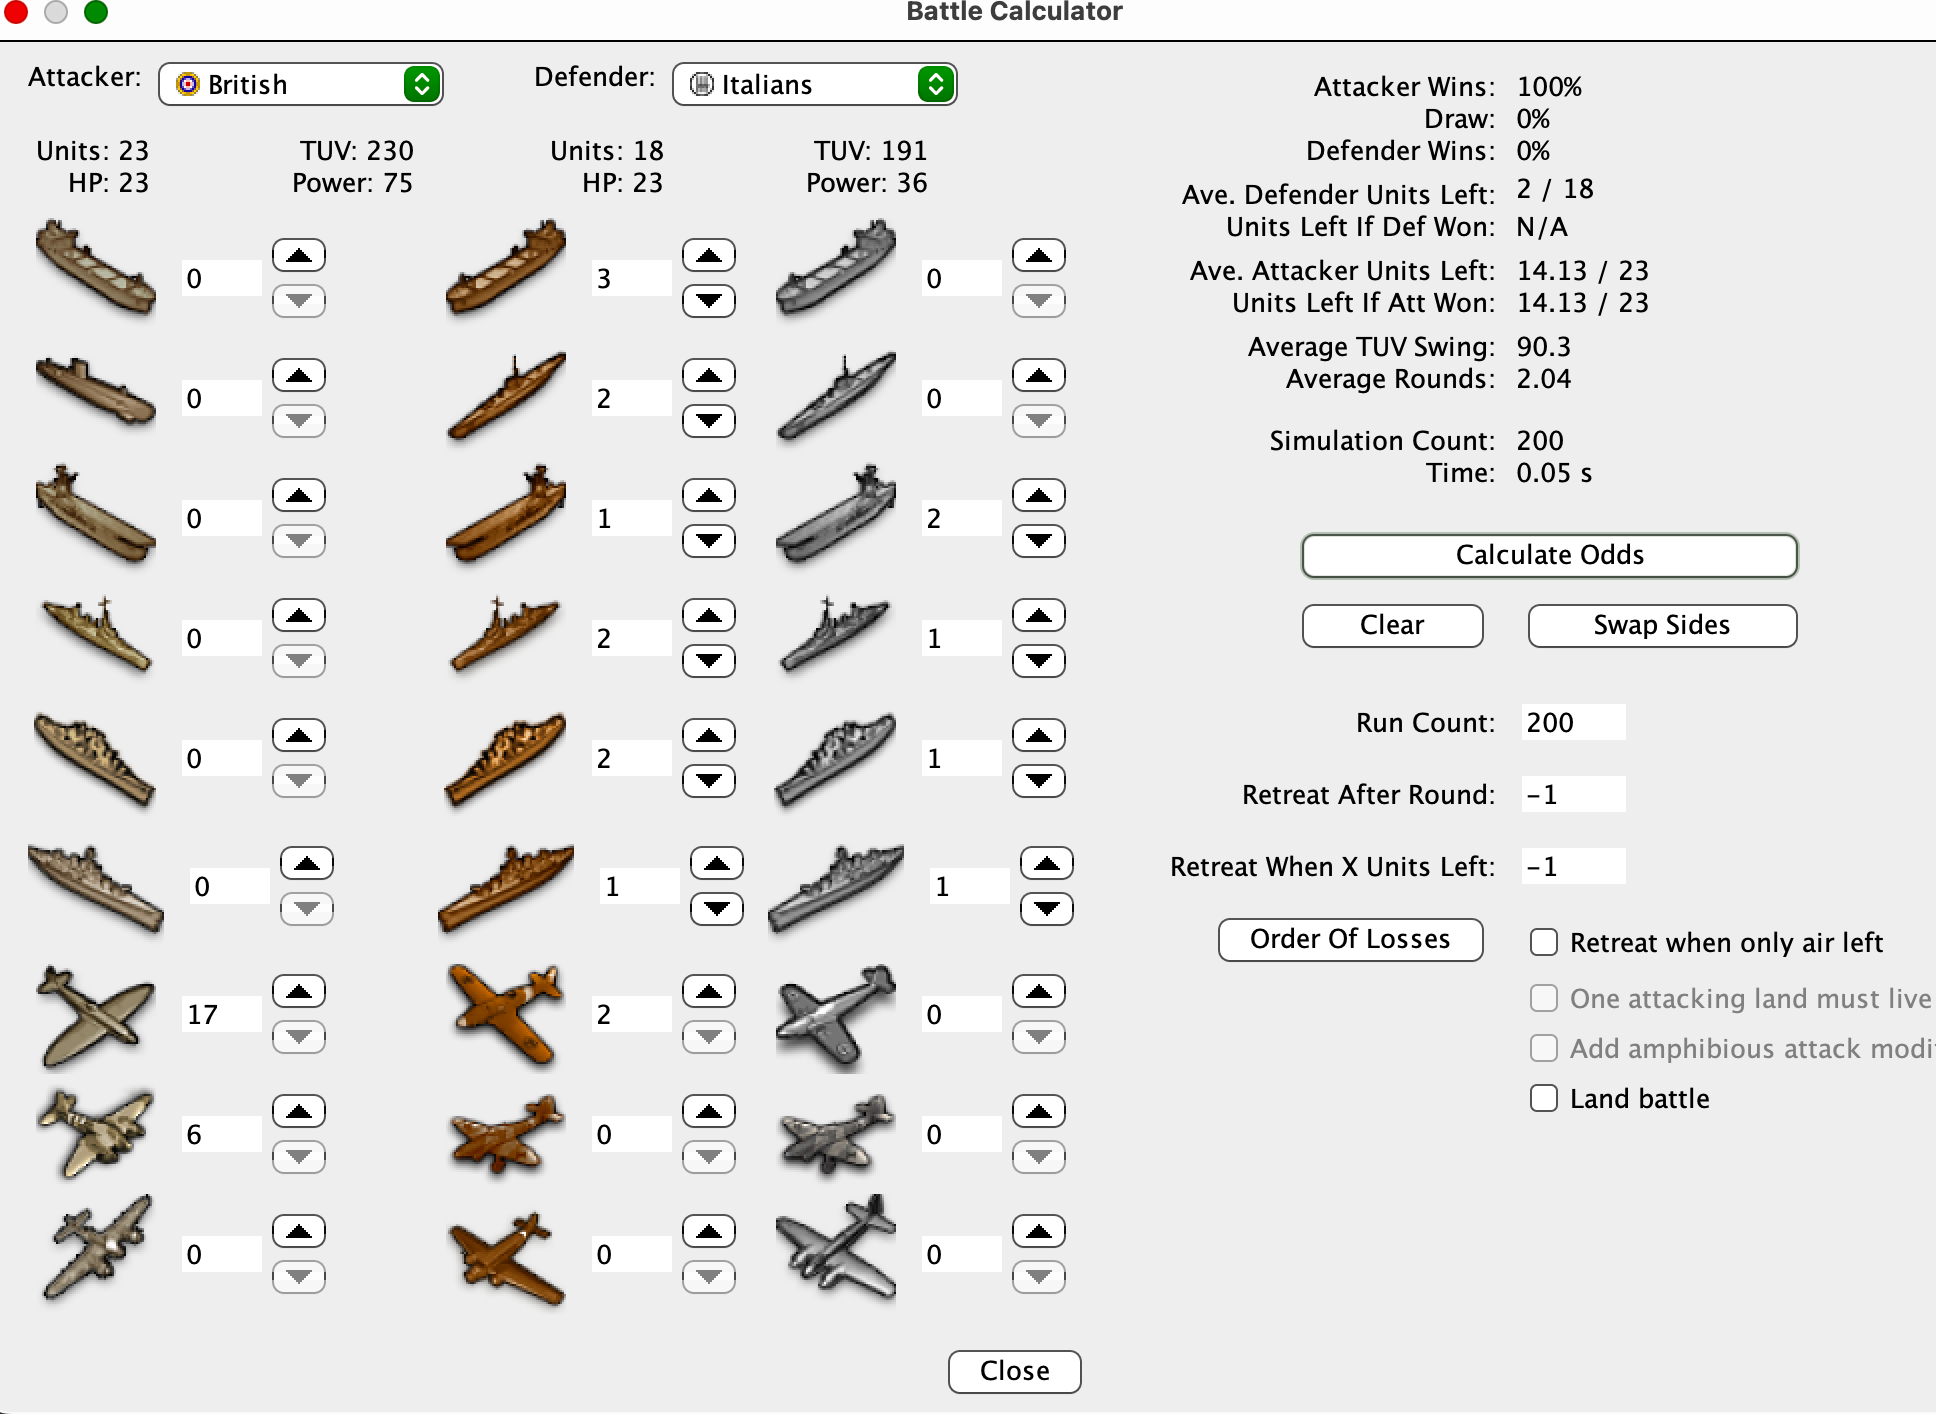Screen dimensions: 1936x1414
Task: Click the Swap Sides button
Action: 1661,625
